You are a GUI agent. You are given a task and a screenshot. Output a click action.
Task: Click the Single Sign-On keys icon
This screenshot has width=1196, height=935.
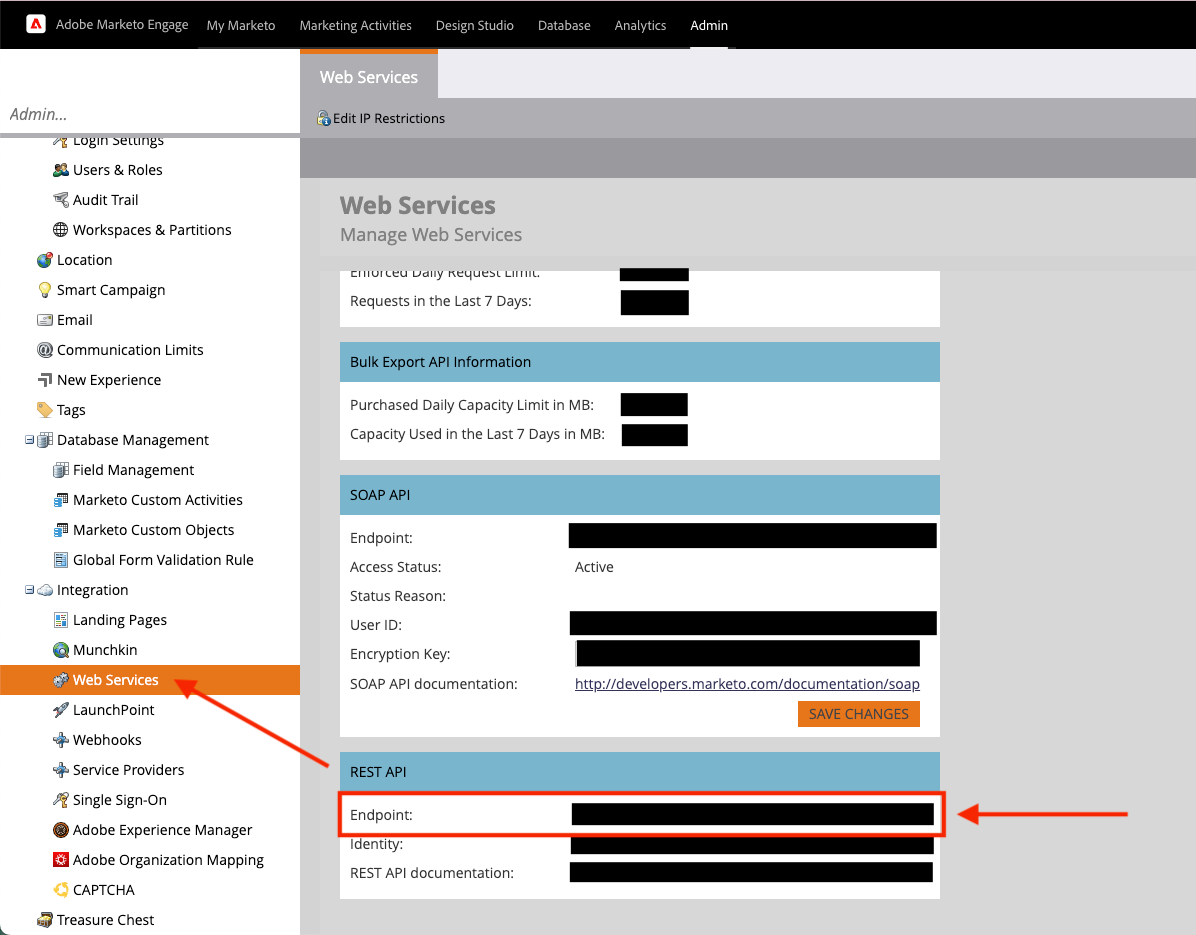point(61,800)
